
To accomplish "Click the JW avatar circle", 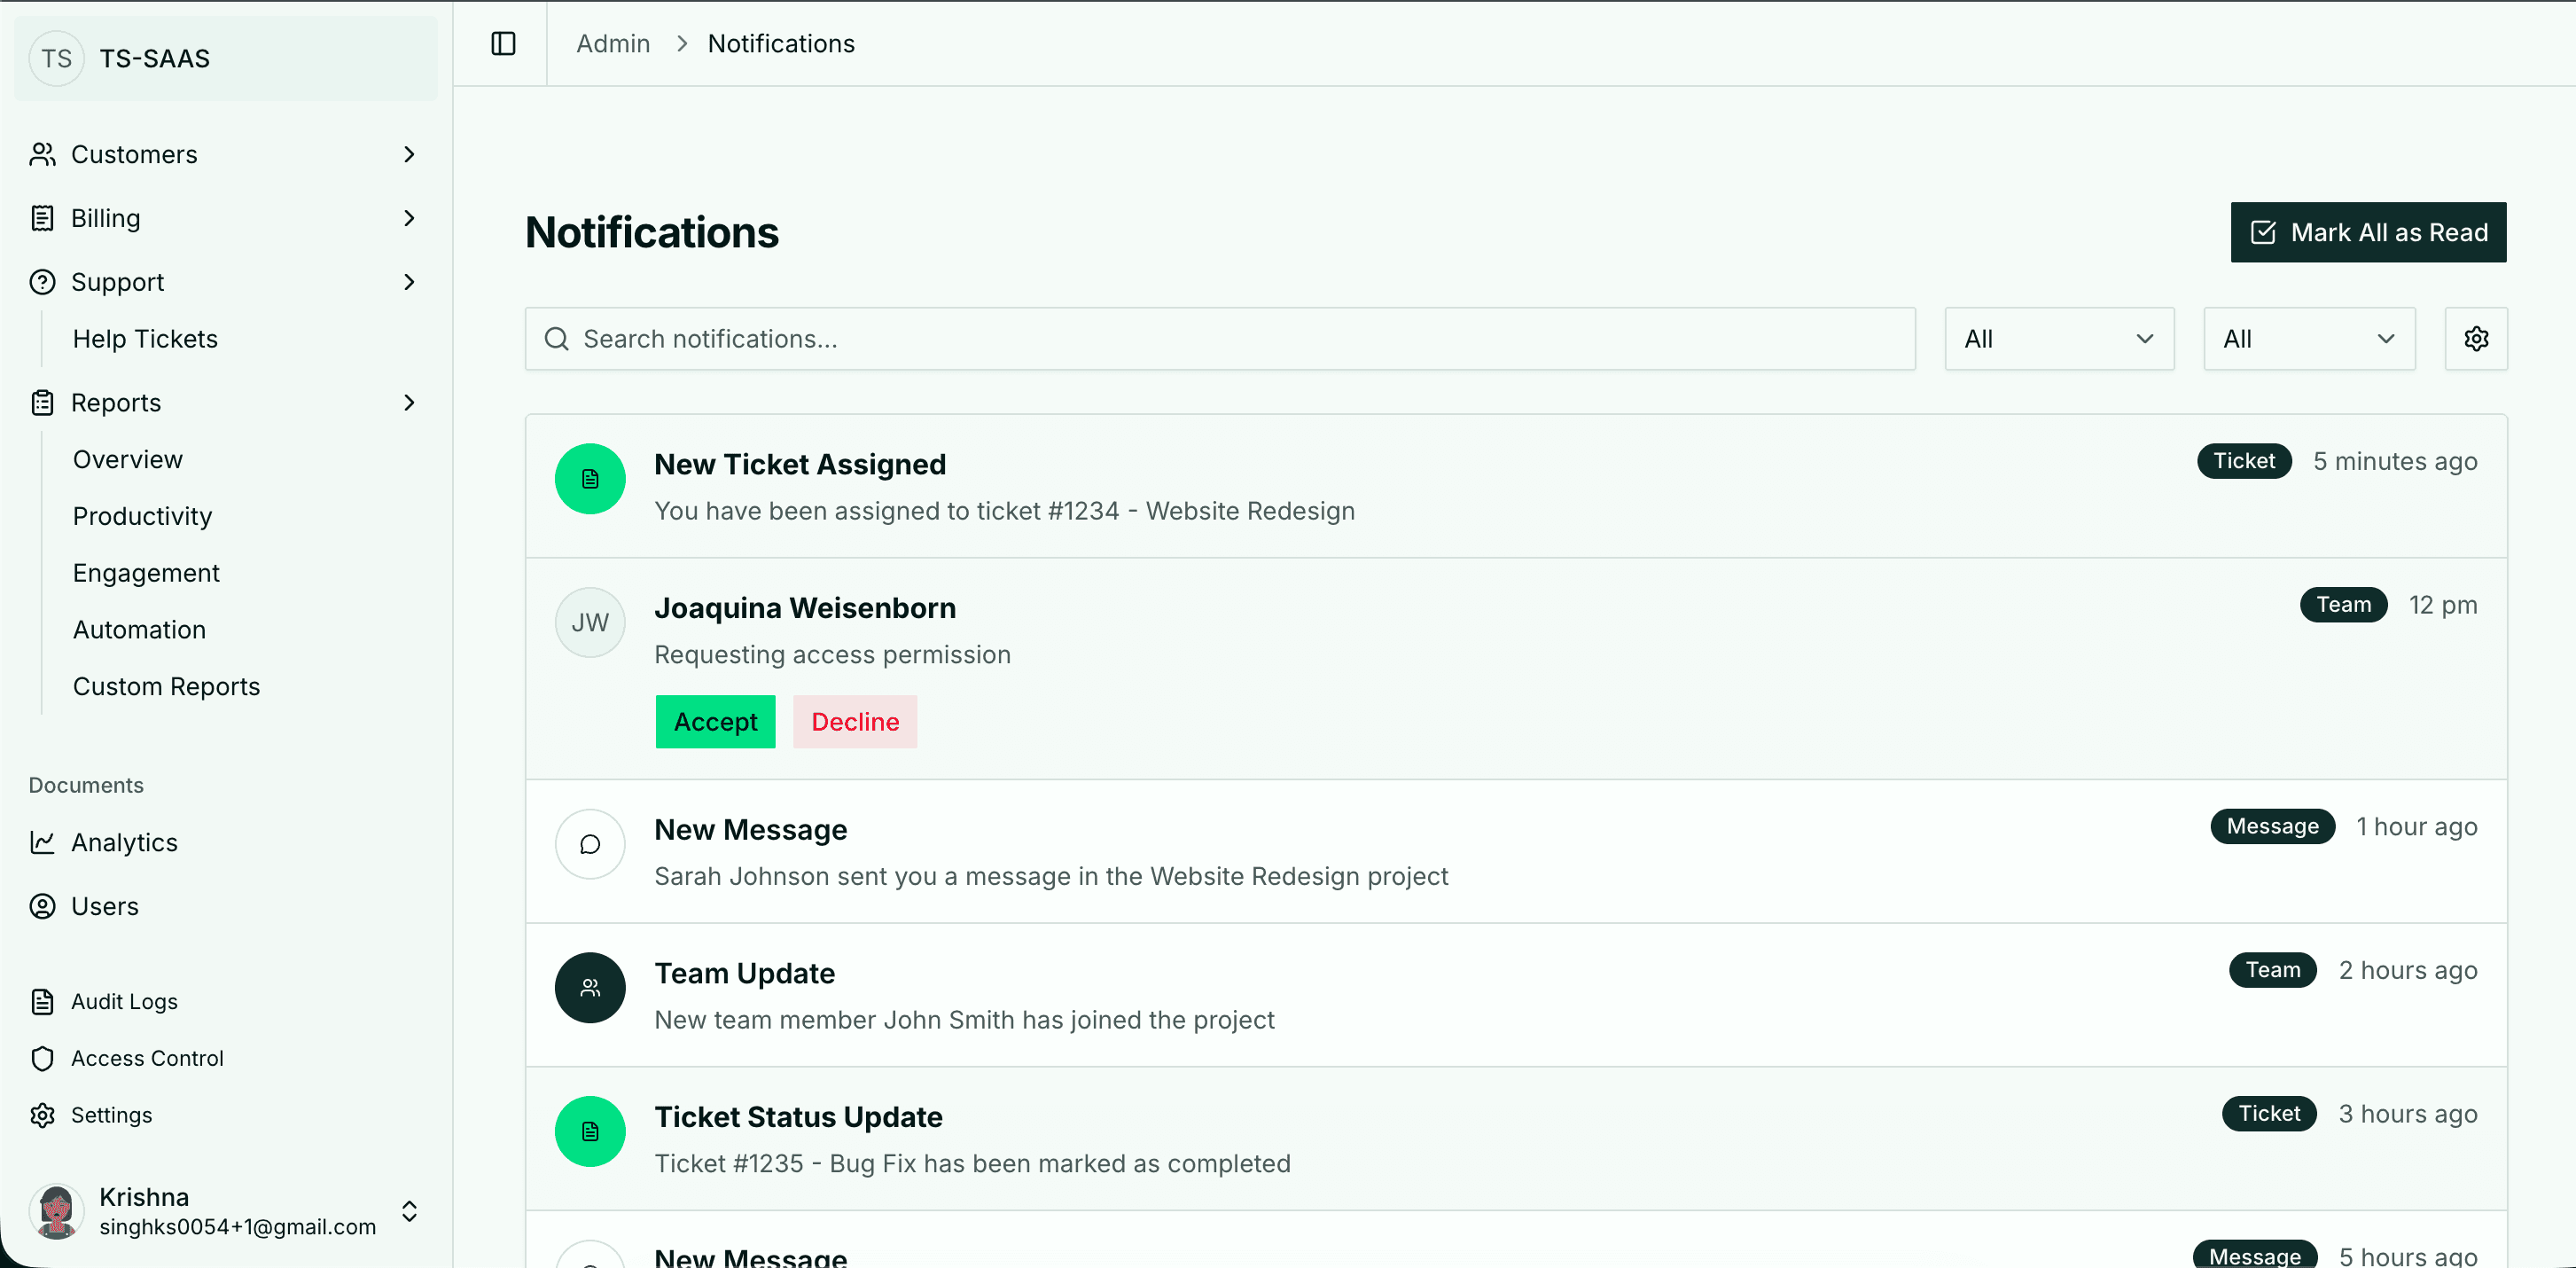I will pyautogui.click(x=590, y=622).
